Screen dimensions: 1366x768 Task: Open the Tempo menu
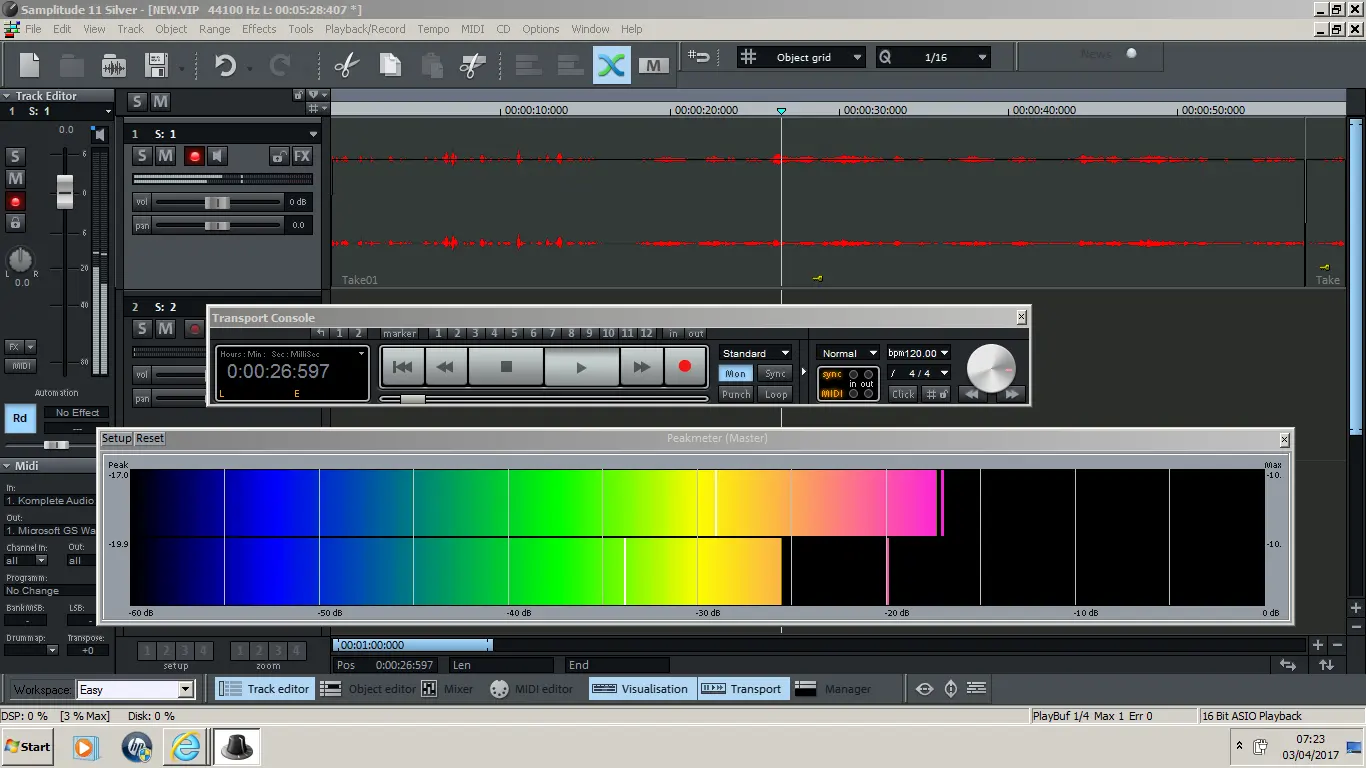pyautogui.click(x=433, y=29)
